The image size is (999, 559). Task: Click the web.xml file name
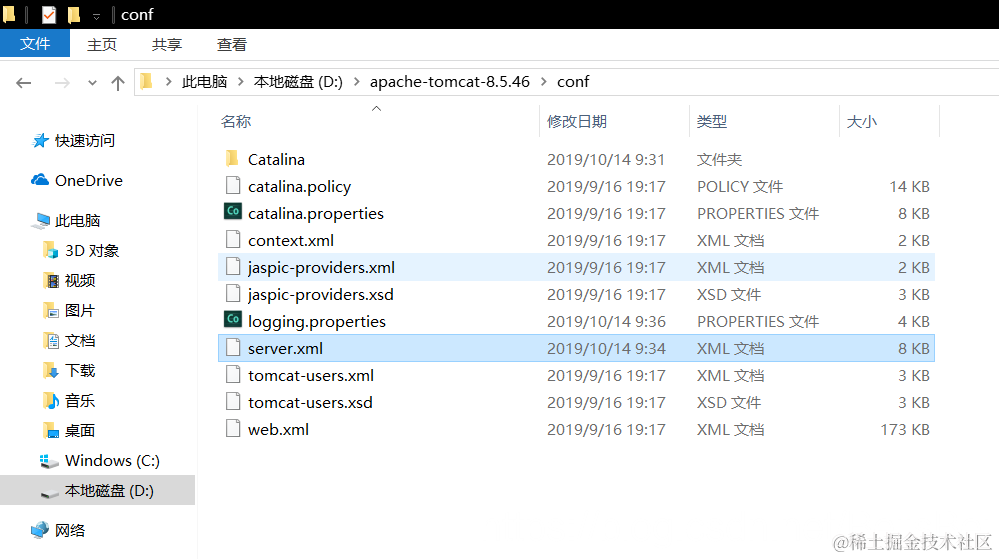[278, 430]
